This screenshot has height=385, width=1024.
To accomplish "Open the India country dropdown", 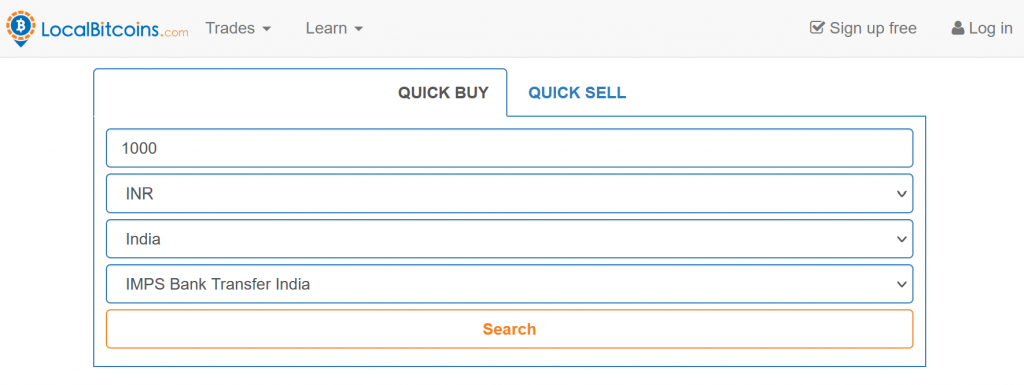I will coord(509,239).
